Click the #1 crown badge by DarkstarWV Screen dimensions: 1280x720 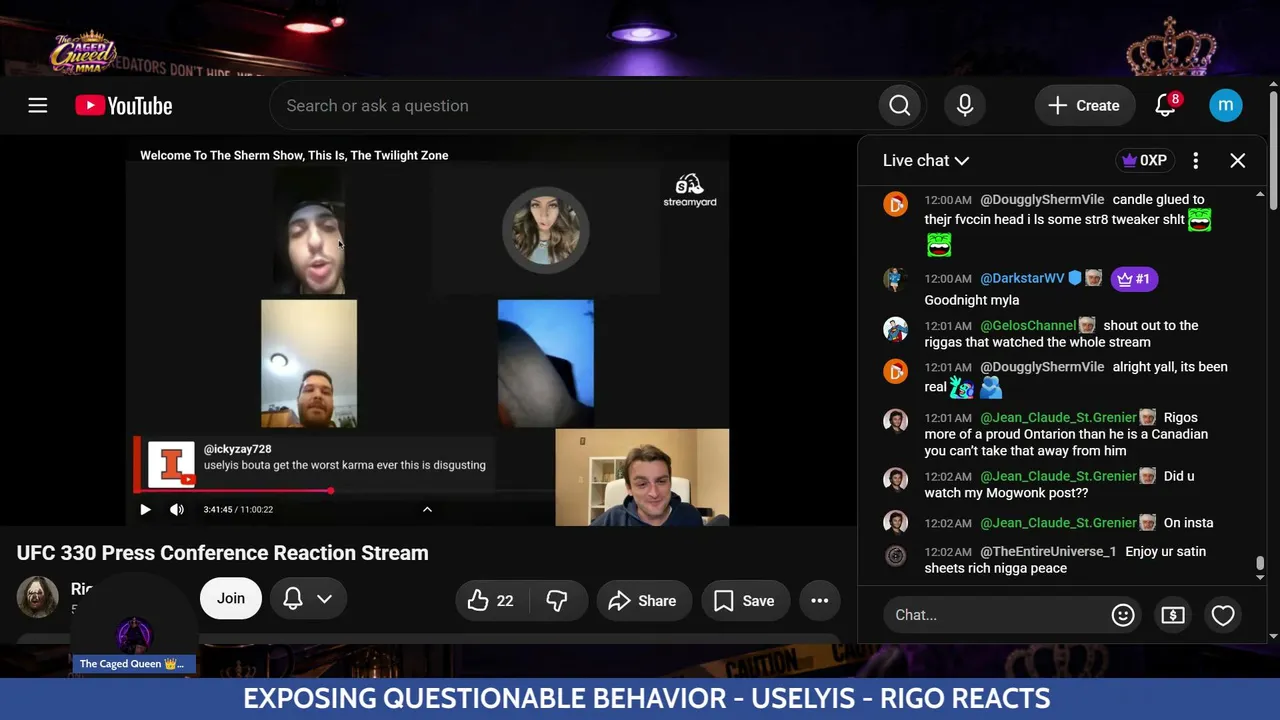[x=1133, y=279]
